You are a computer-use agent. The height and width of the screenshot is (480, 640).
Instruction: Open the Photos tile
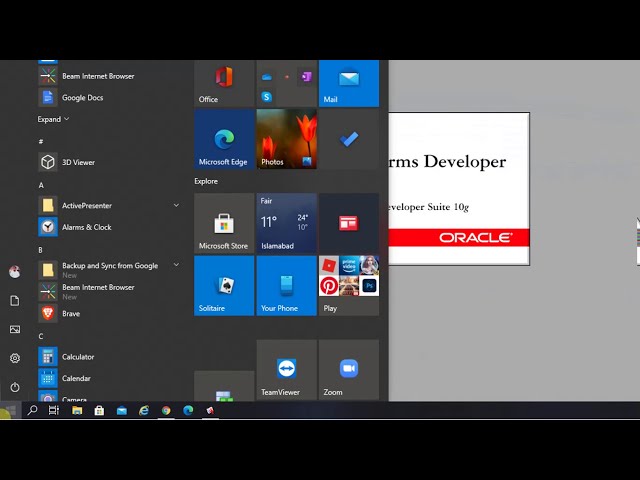(x=287, y=139)
